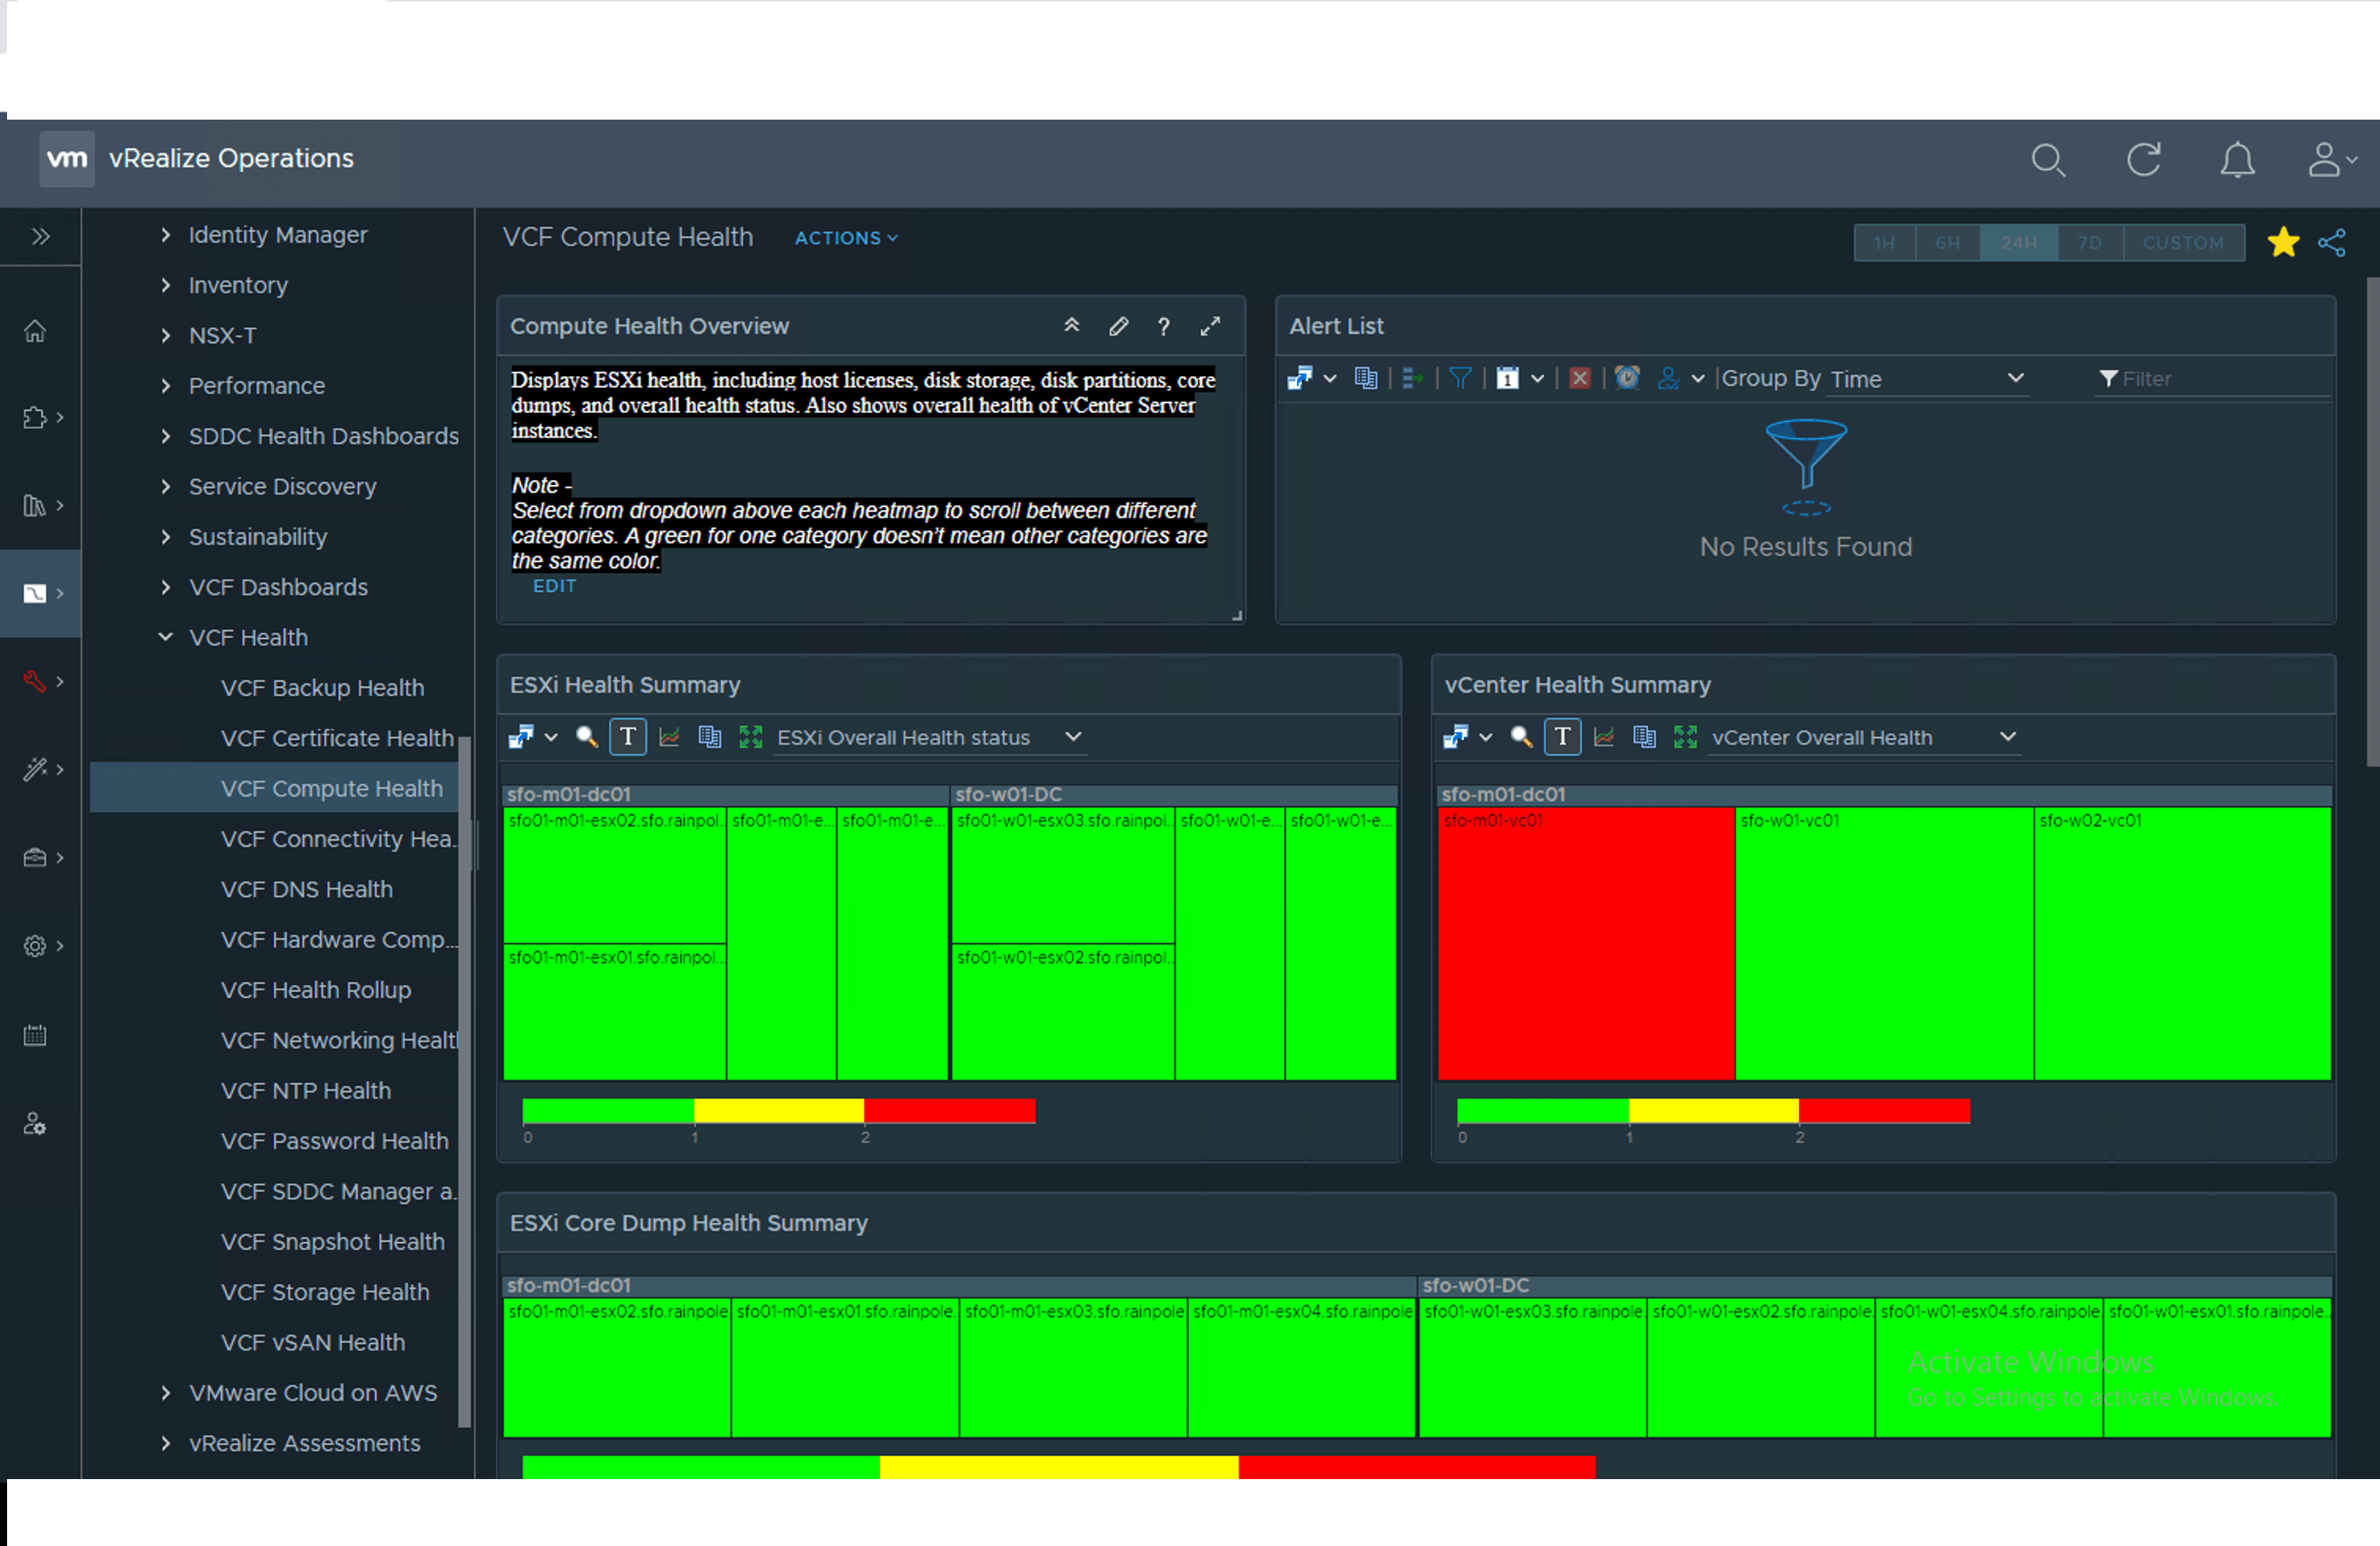
Task: Open the Group By Time dropdown
Action: (1926, 379)
